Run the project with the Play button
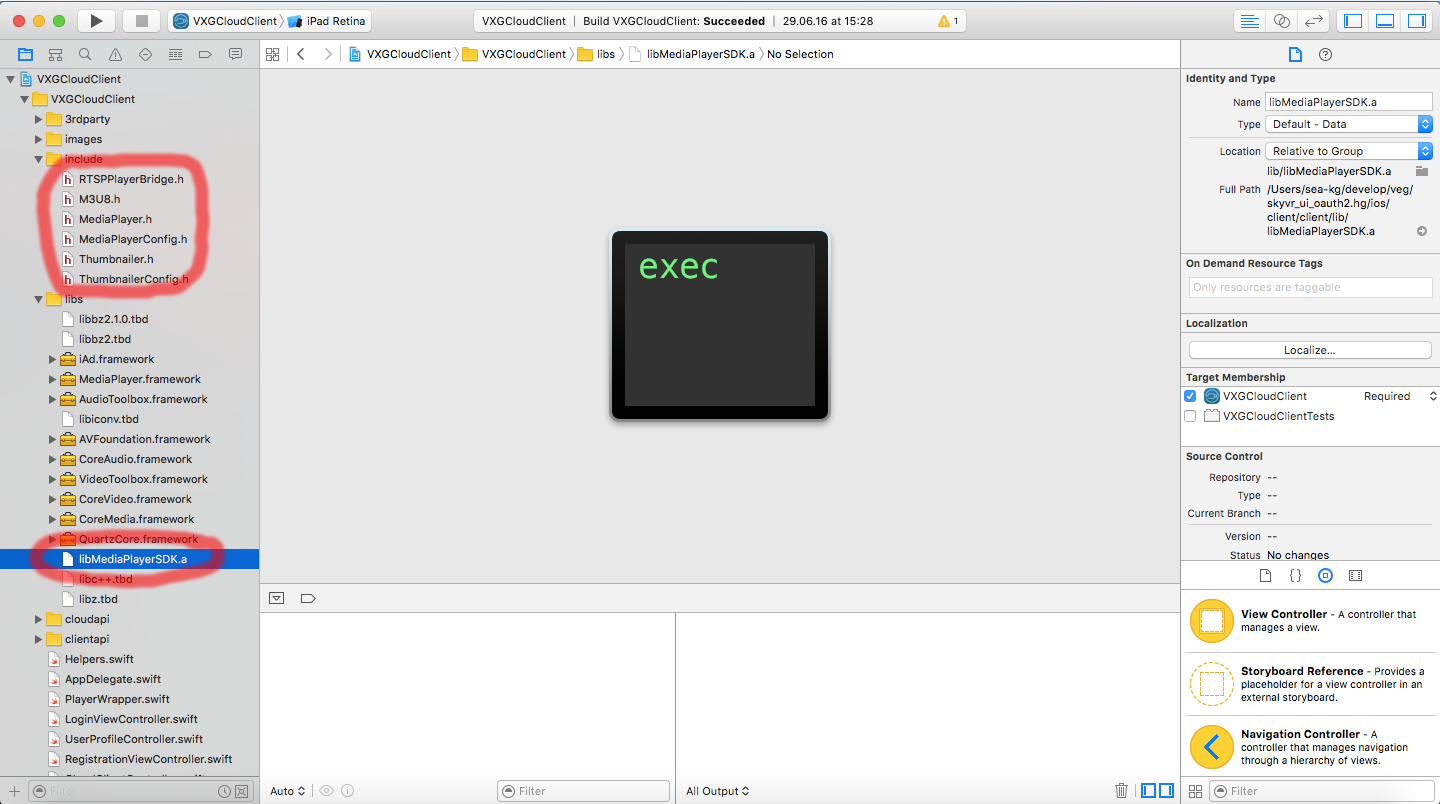 coord(96,21)
